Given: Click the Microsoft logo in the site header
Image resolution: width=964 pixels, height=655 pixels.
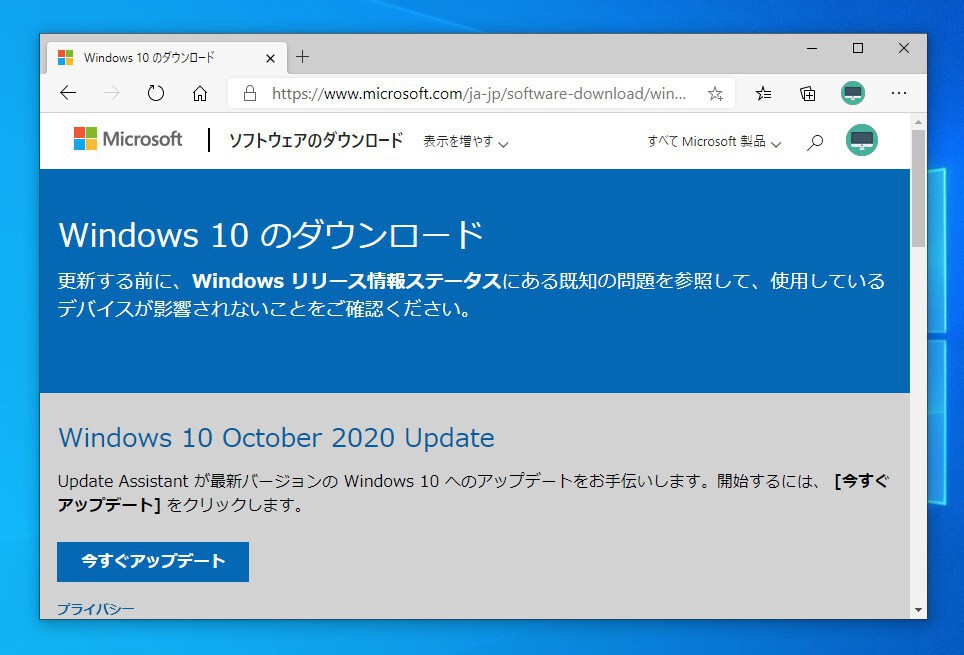Looking at the screenshot, I should coord(128,139).
